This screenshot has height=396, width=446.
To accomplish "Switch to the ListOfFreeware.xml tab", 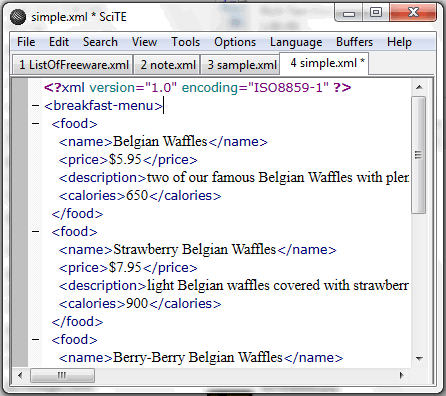I will pos(73,65).
